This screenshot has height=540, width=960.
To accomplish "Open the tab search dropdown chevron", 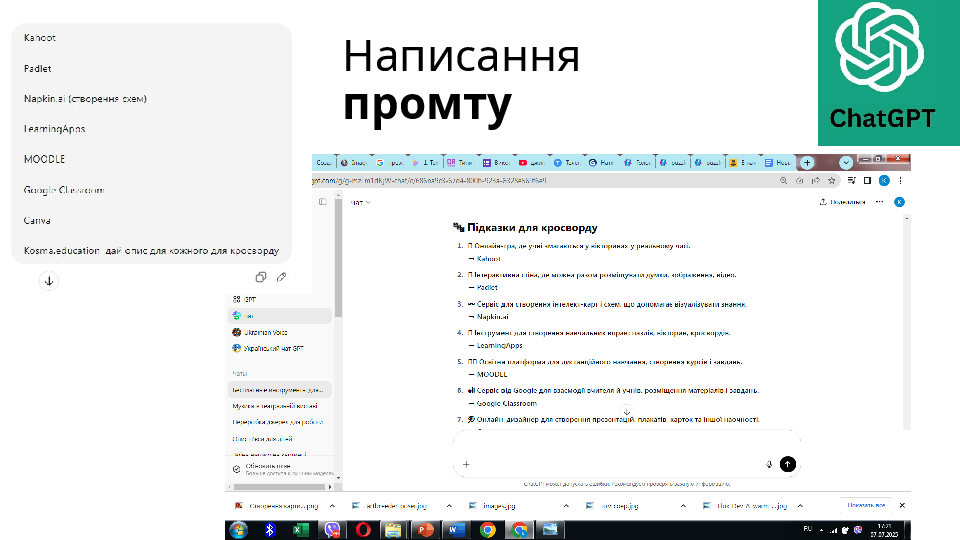I will pyautogui.click(x=846, y=163).
